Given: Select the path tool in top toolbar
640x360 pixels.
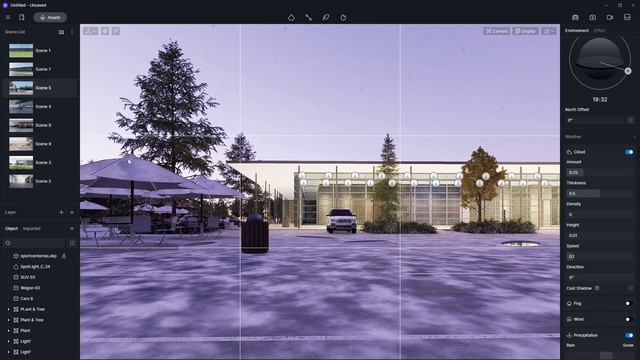Looking at the screenshot, I should (x=309, y=18).
